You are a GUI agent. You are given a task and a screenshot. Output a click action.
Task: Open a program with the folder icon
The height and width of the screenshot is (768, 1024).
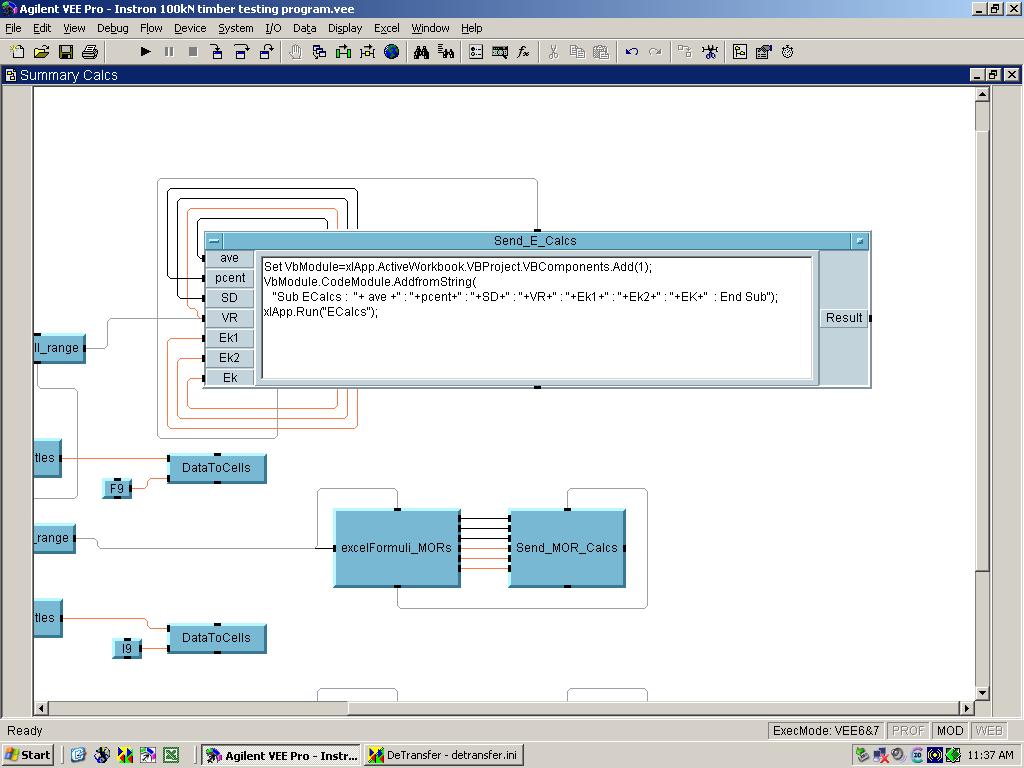[42, 52]
